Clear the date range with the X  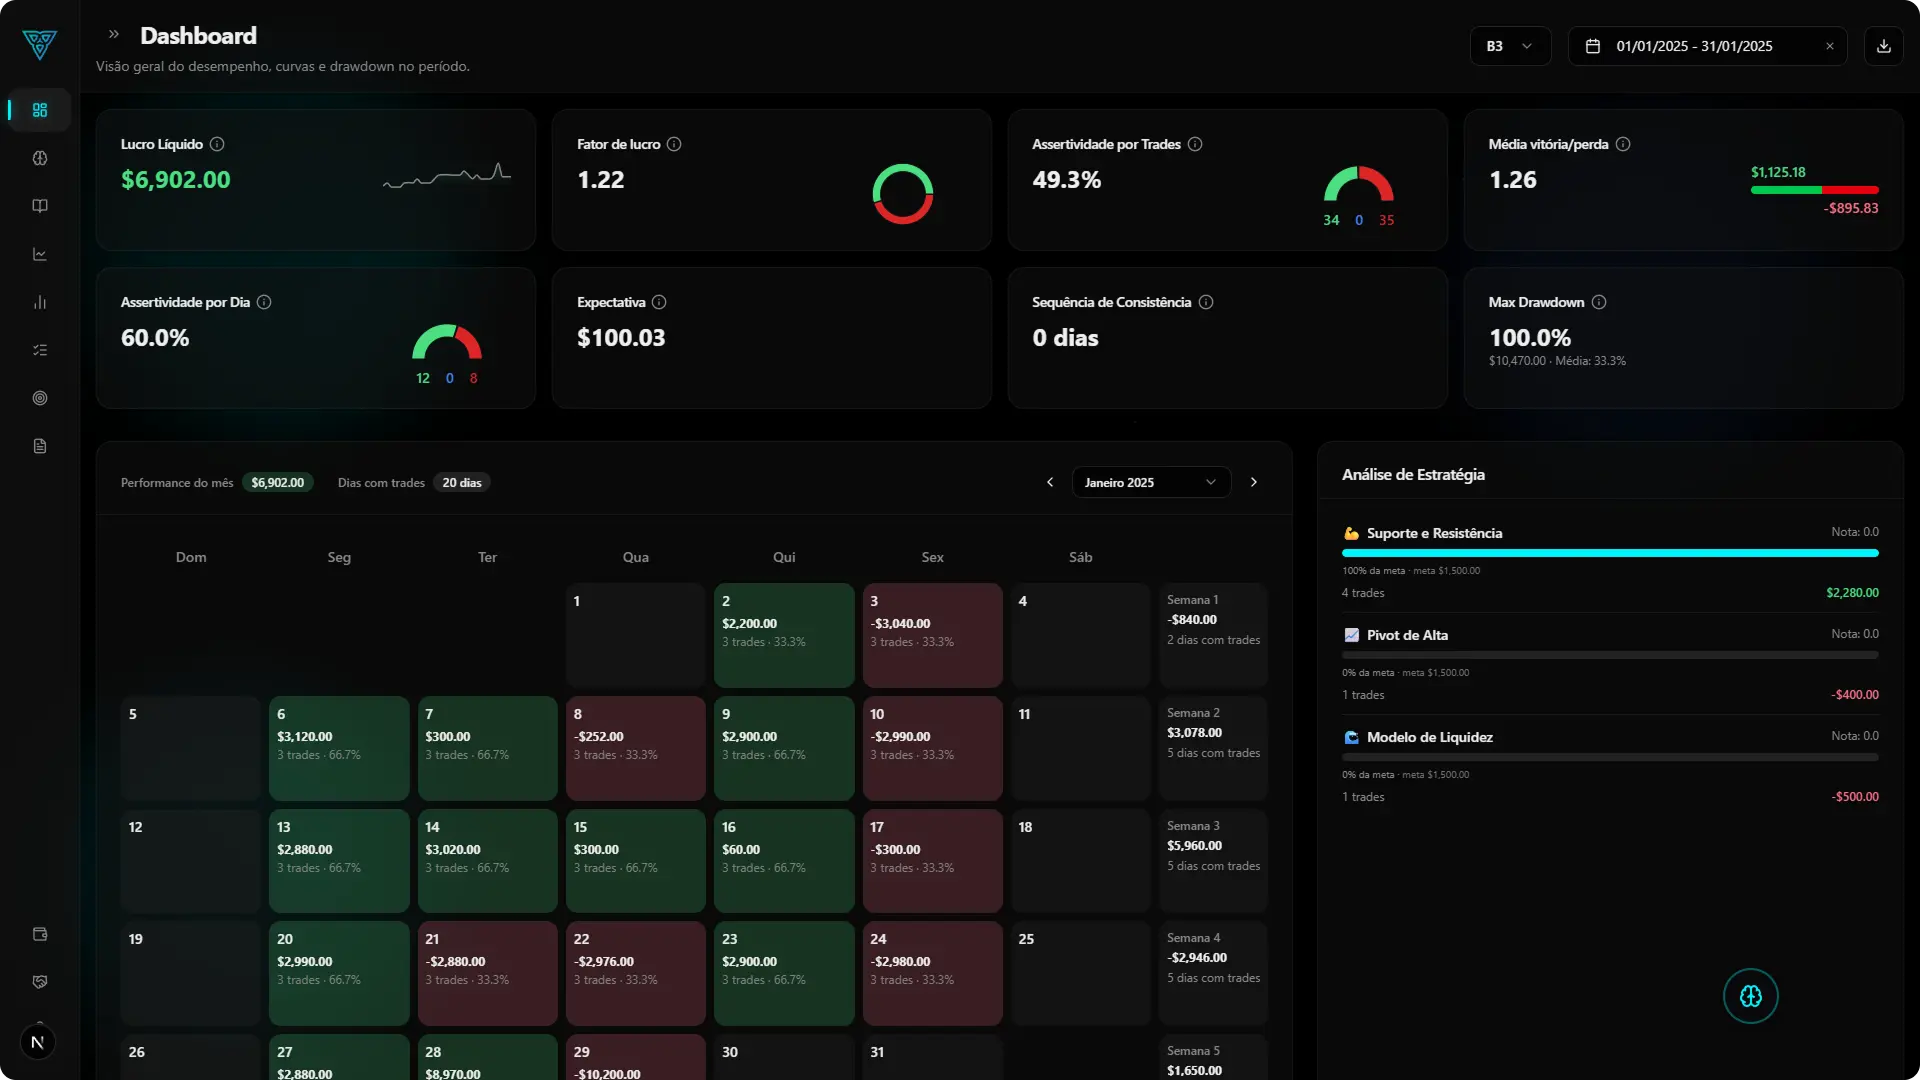(1830, 46)
